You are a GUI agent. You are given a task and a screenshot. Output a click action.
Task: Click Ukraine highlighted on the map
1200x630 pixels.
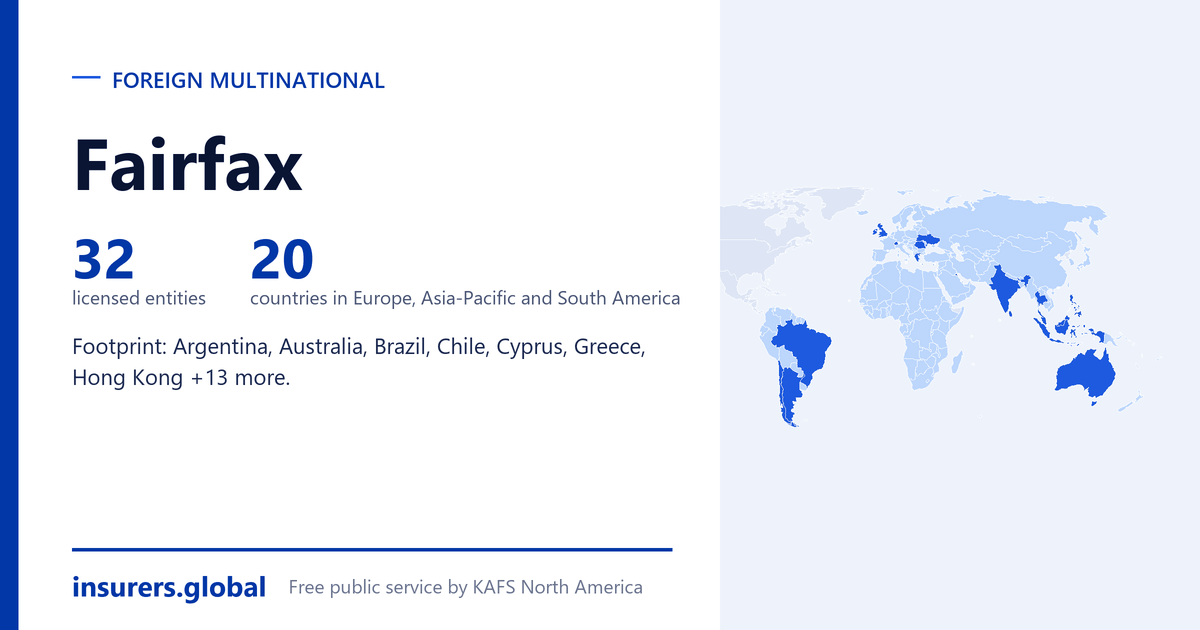(928, 241)
